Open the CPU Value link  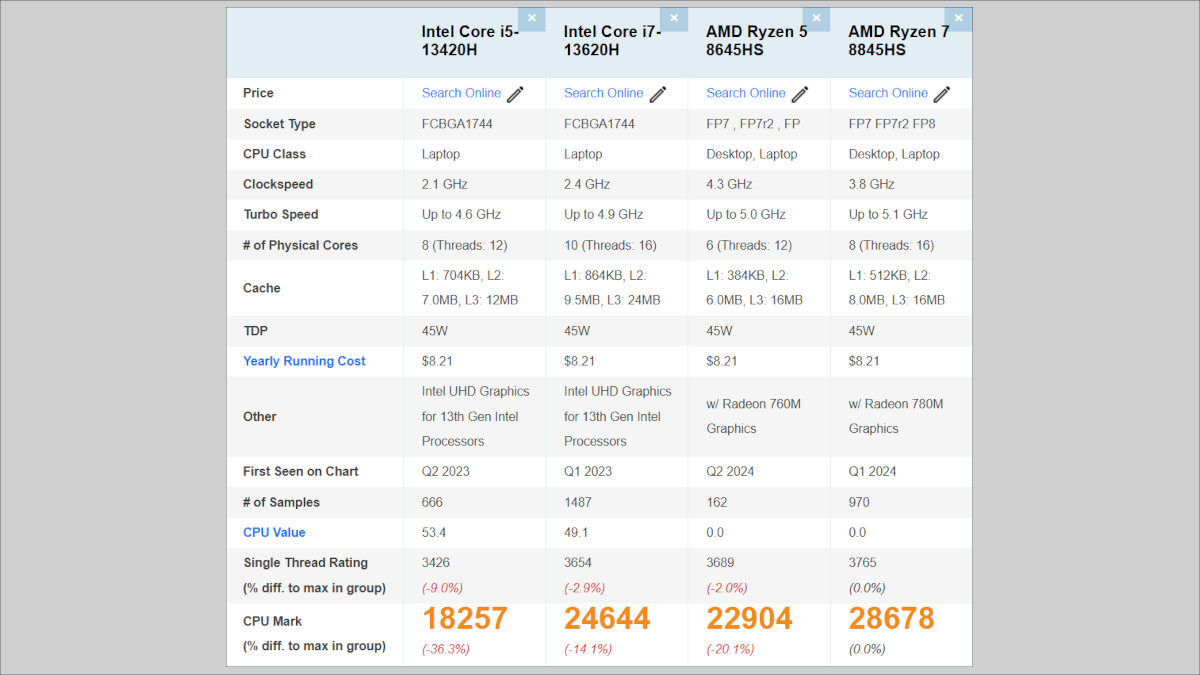(274, 532)
